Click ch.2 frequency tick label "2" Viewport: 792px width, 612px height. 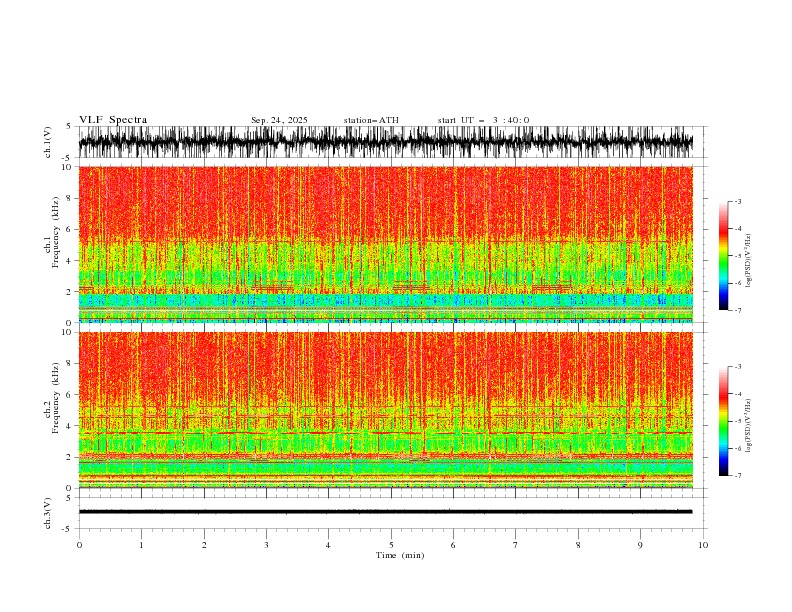[70, 457]
